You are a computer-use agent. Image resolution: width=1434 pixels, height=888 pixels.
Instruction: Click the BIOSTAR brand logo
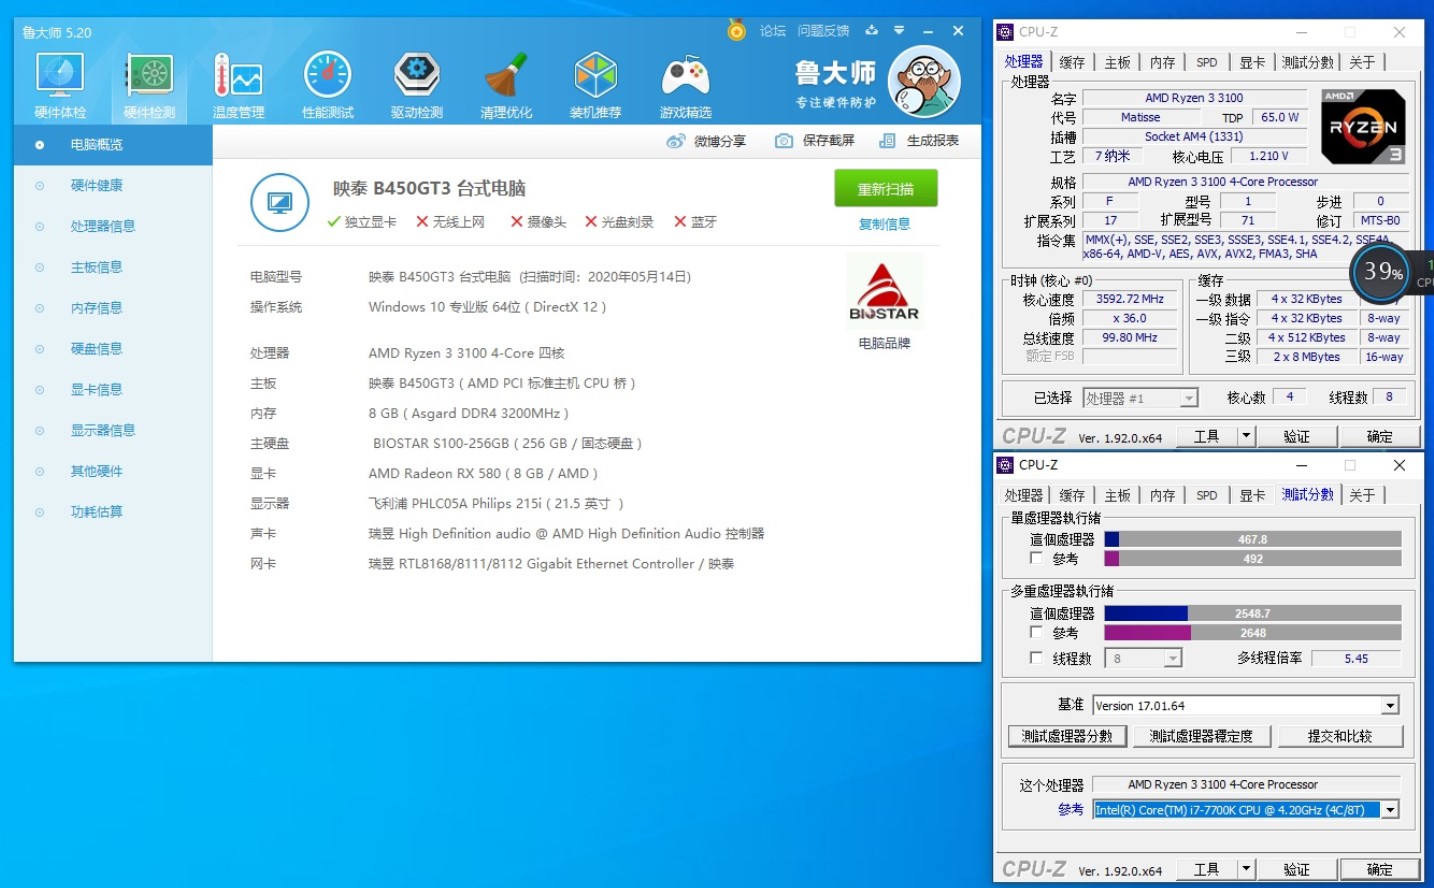884,291
